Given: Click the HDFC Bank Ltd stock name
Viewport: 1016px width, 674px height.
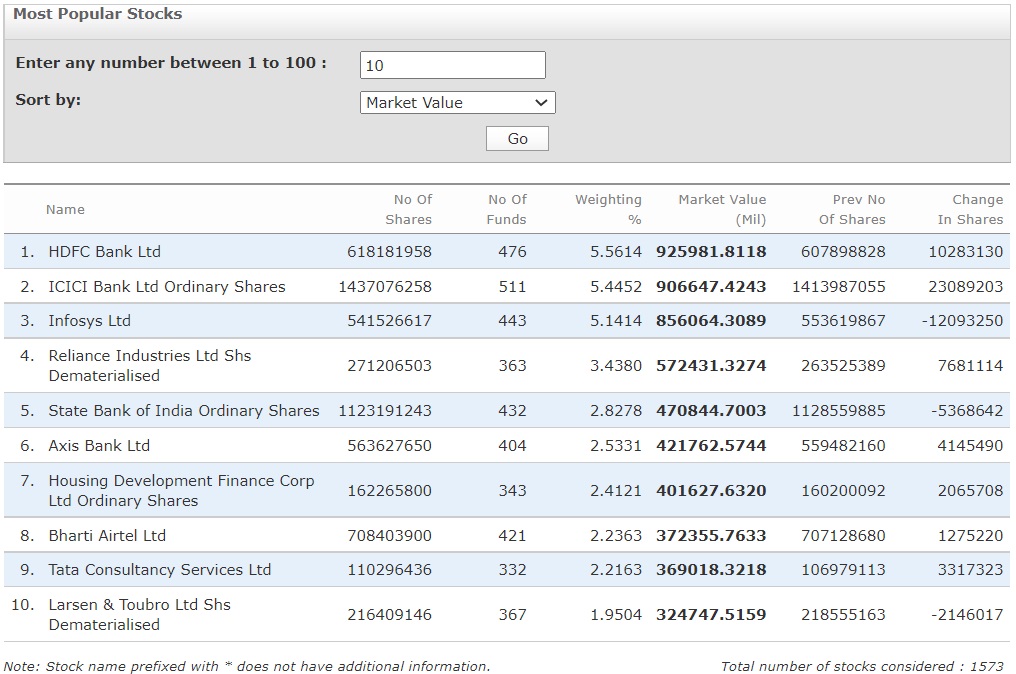Looking at the screenshot, I should pyautogui.click(x=104, y=252).
